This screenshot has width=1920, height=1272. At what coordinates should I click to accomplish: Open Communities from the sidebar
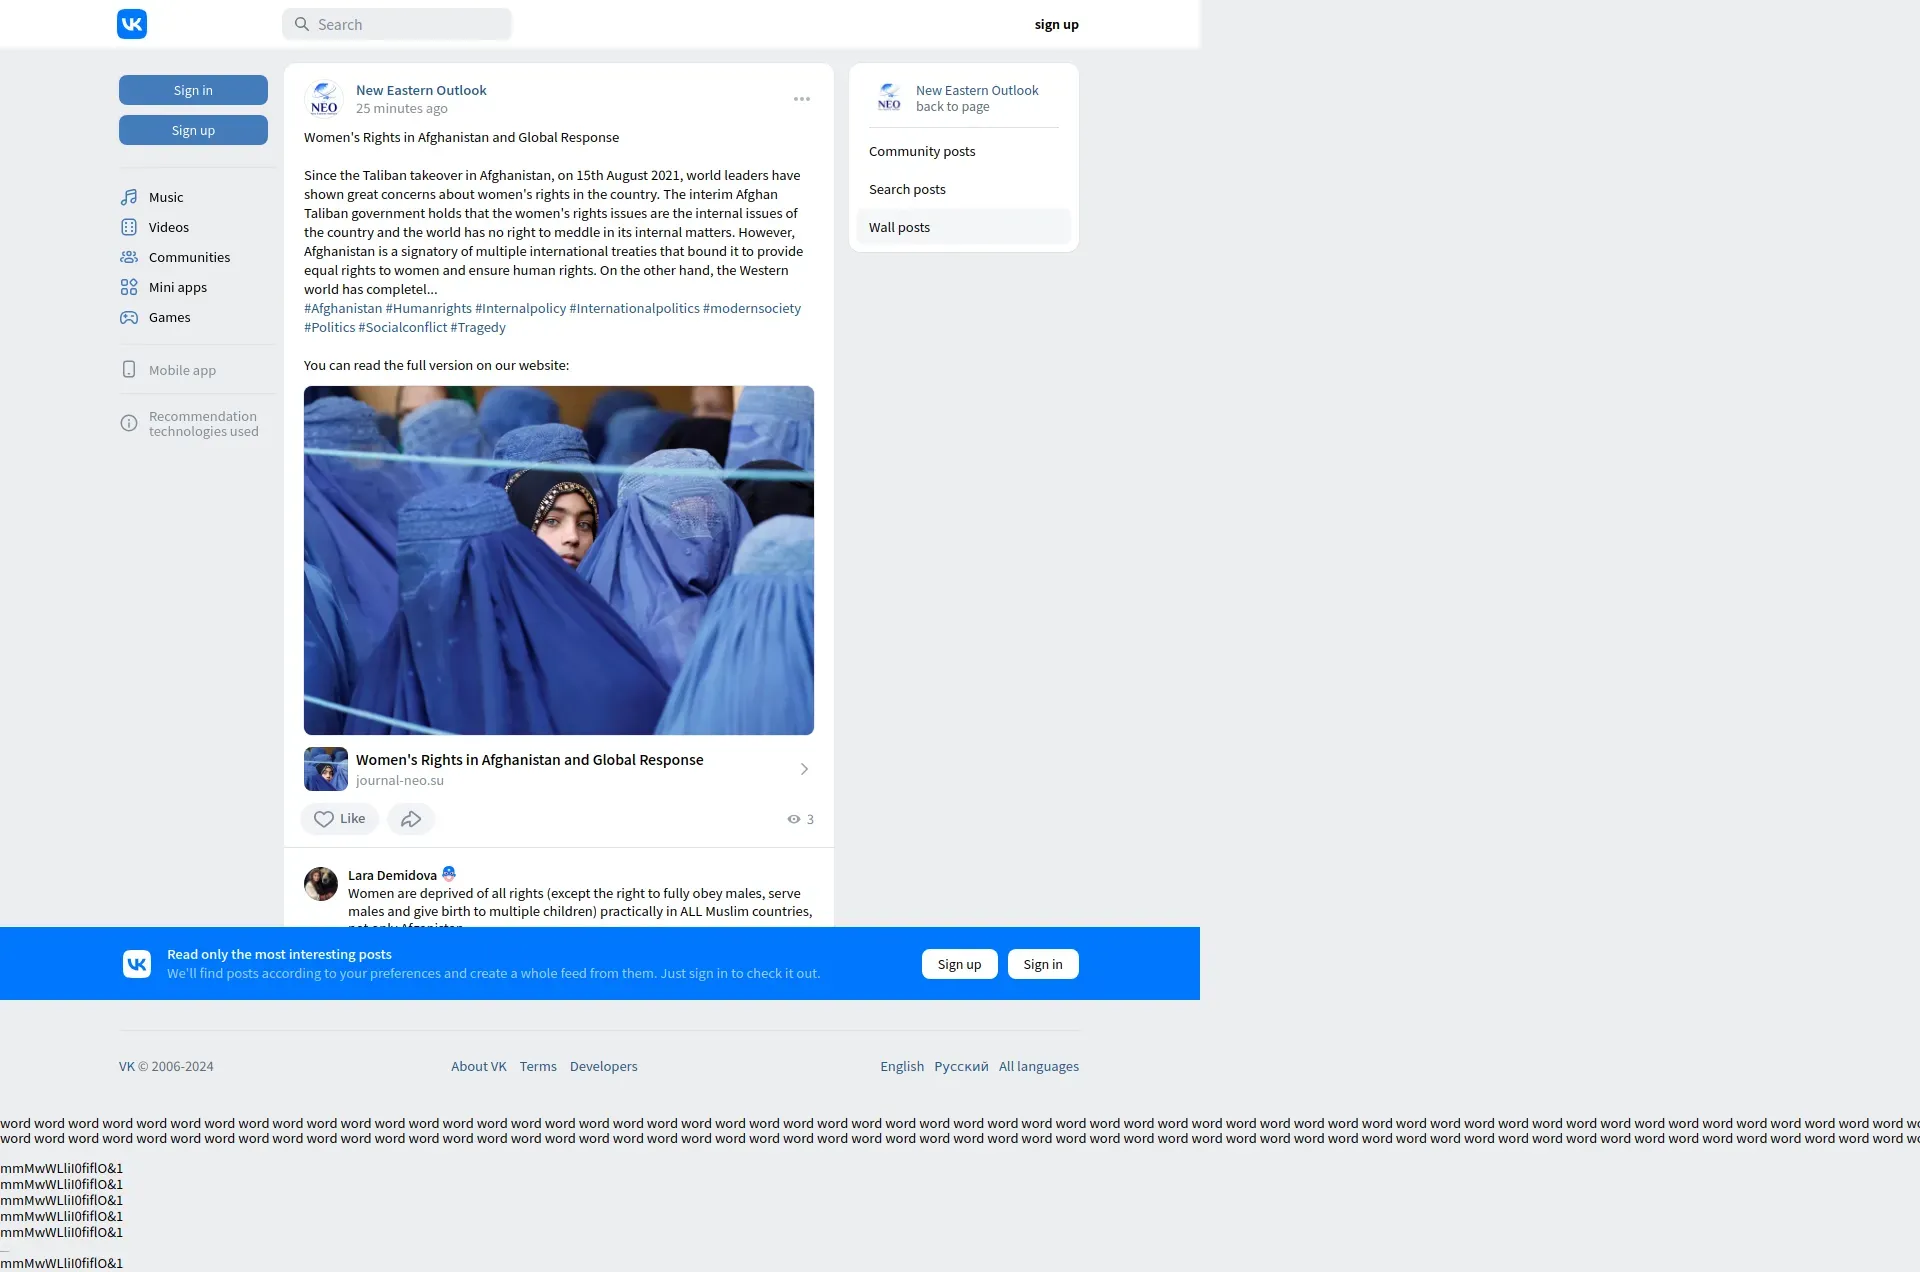(x=188, y=257)
